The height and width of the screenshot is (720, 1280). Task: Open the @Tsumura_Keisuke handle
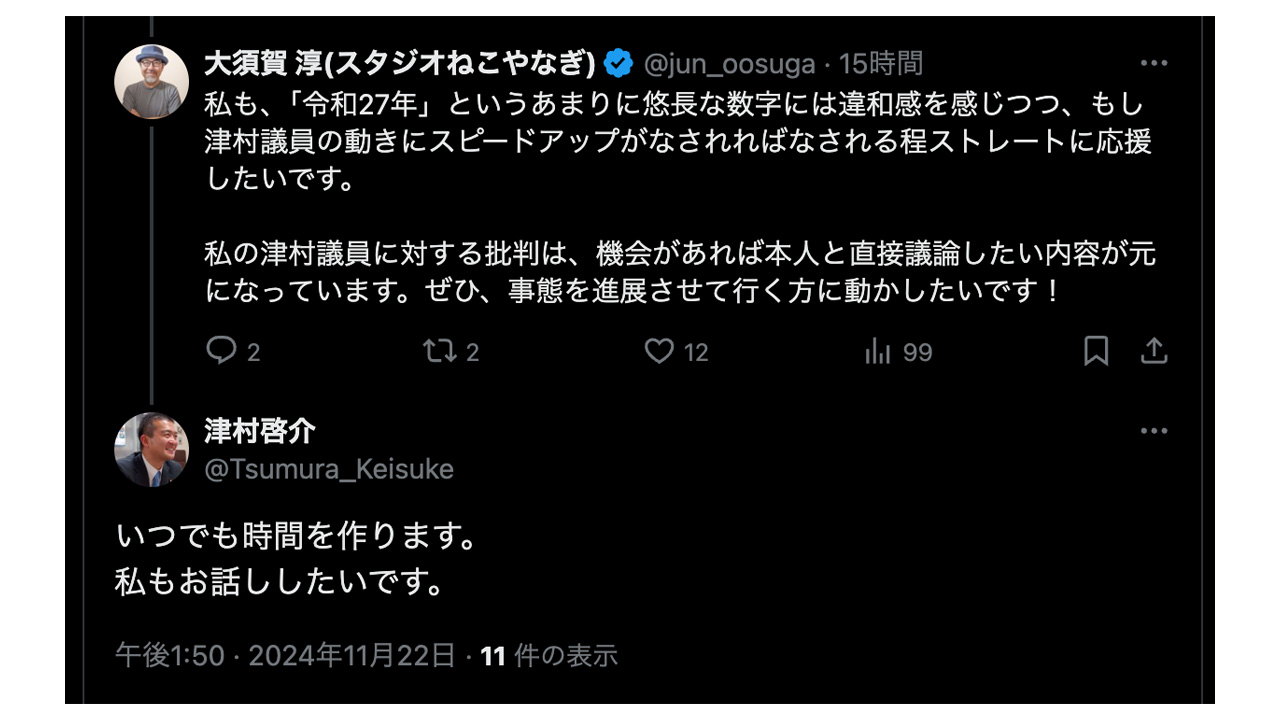point(329,469)
